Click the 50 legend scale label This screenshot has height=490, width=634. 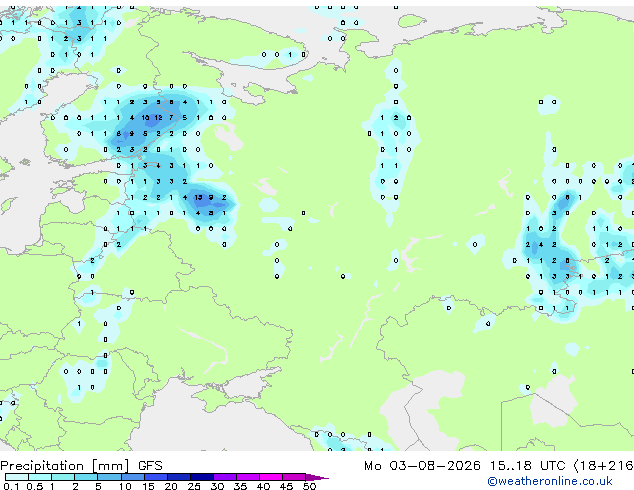[309, 486]
